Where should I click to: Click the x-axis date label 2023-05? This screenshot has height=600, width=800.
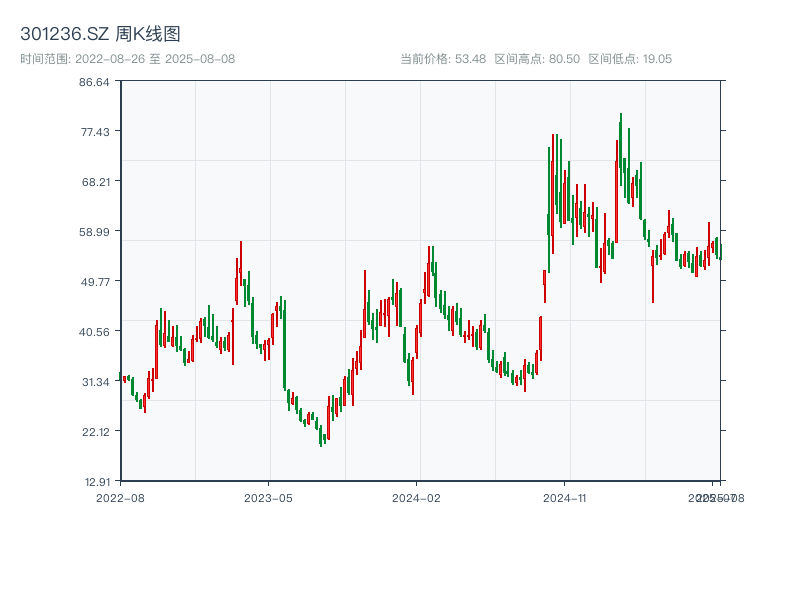268,498
